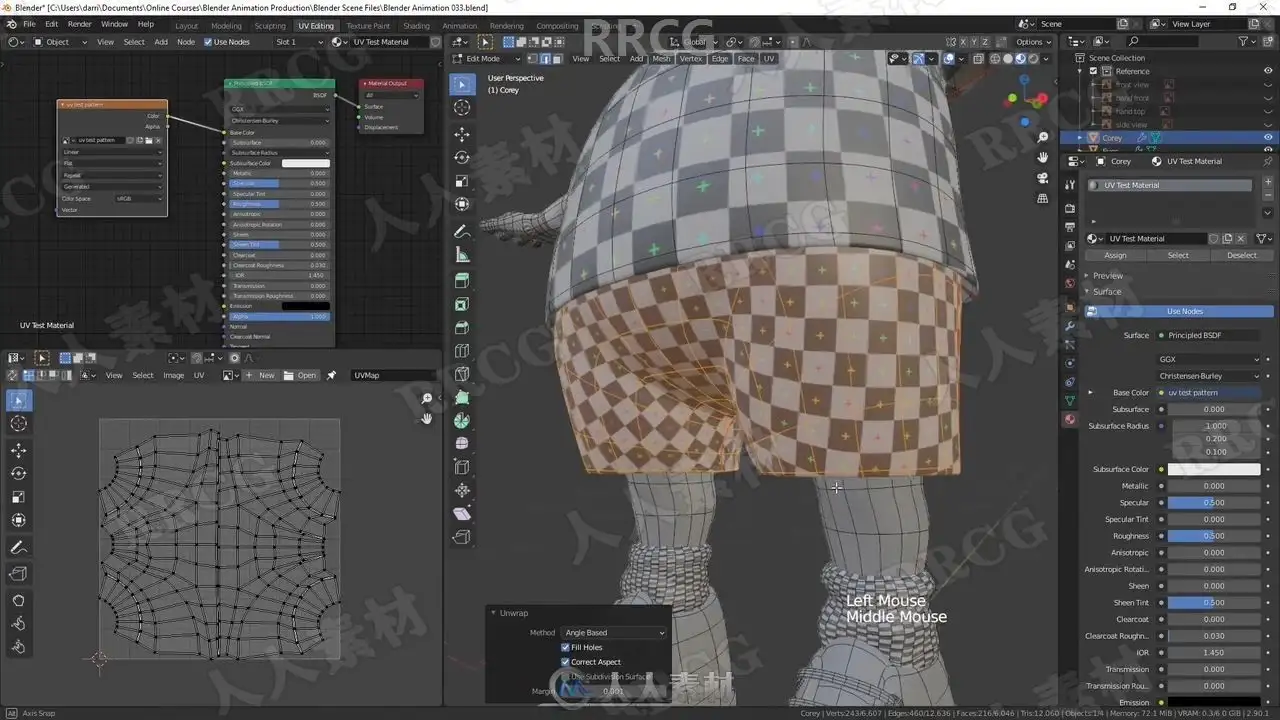
Task: Select the Move tool in the 3D viewport
Action: pyautogui.click(x=462, y=134)
